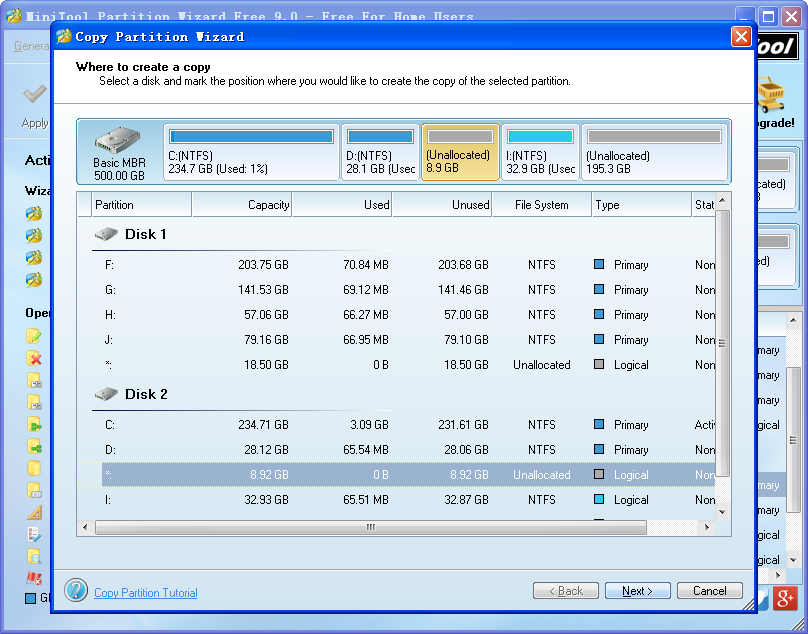Select the I: 32.93 GB partition row
808x634 pixels.
(x=396, y=500)
